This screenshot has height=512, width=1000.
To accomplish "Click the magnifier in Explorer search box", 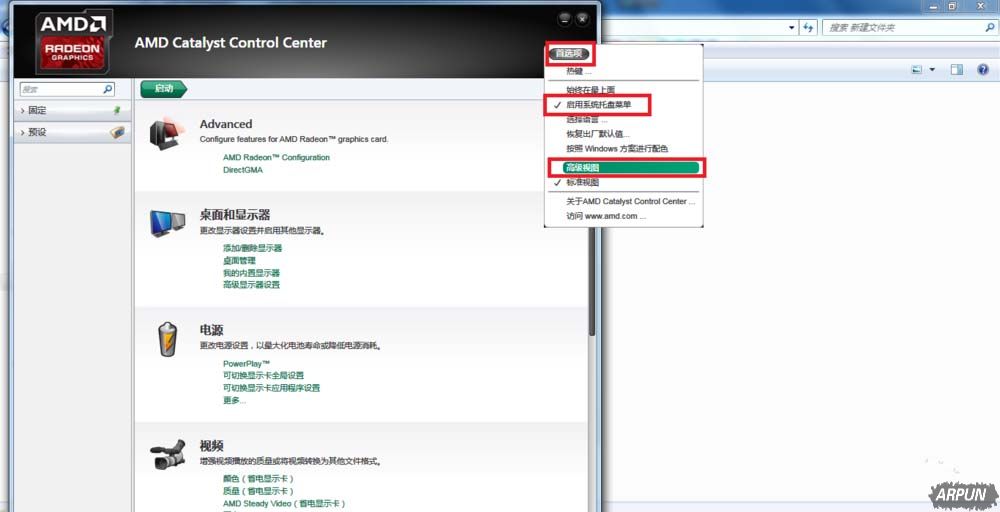I will click(990, 27).
